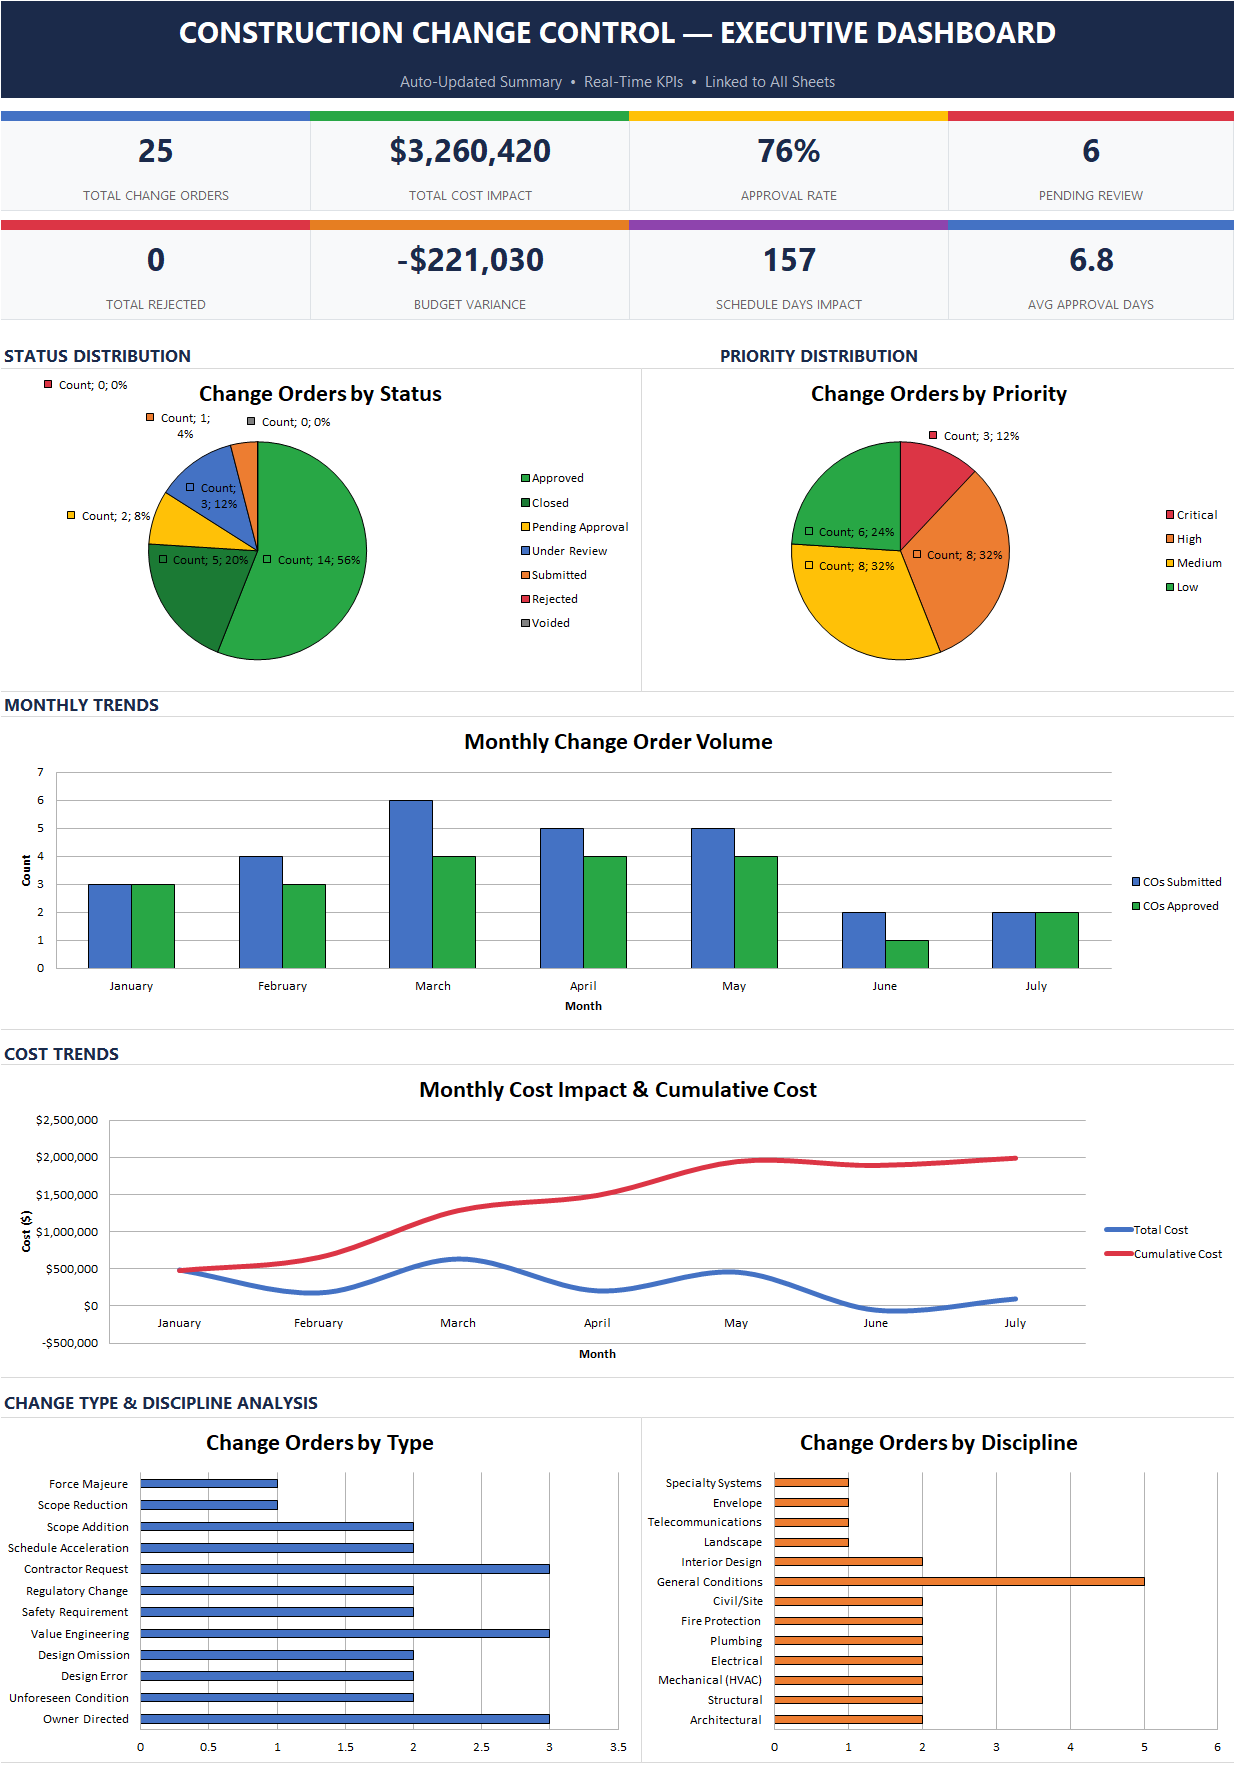Select the Specialty Systems discipline label
Screen dimensions: 1234x1776
pos(714,1483)
